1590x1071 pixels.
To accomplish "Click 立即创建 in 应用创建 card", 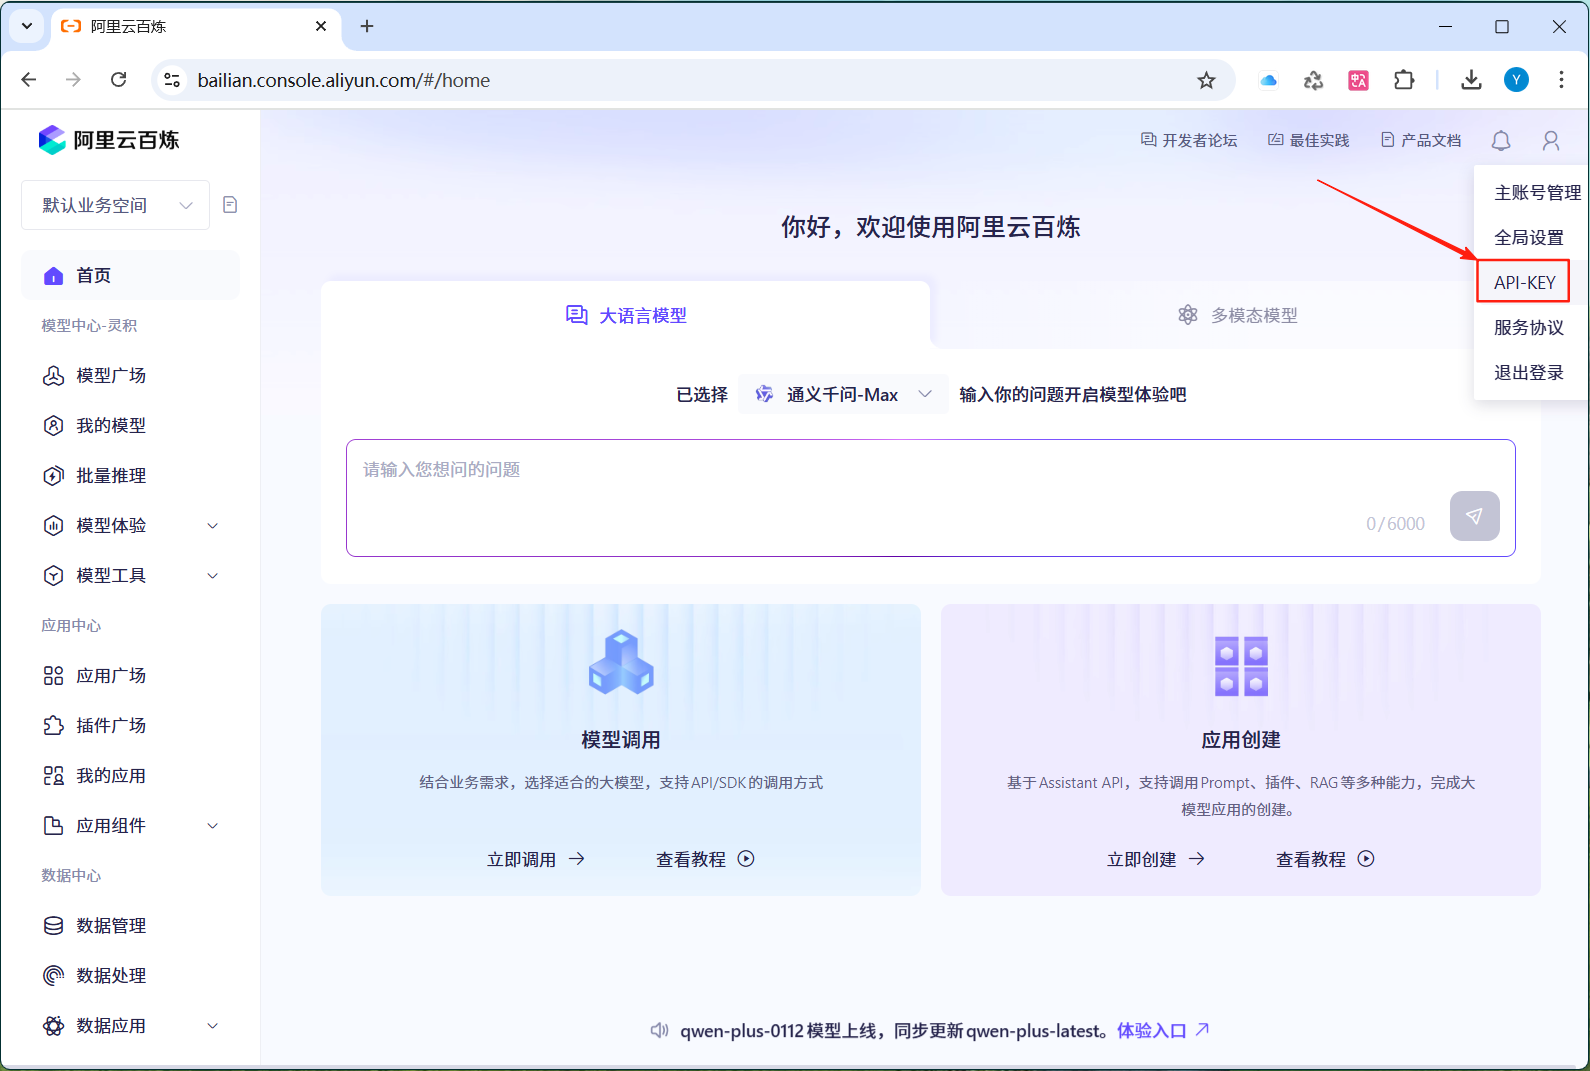I will [1156, 860].
